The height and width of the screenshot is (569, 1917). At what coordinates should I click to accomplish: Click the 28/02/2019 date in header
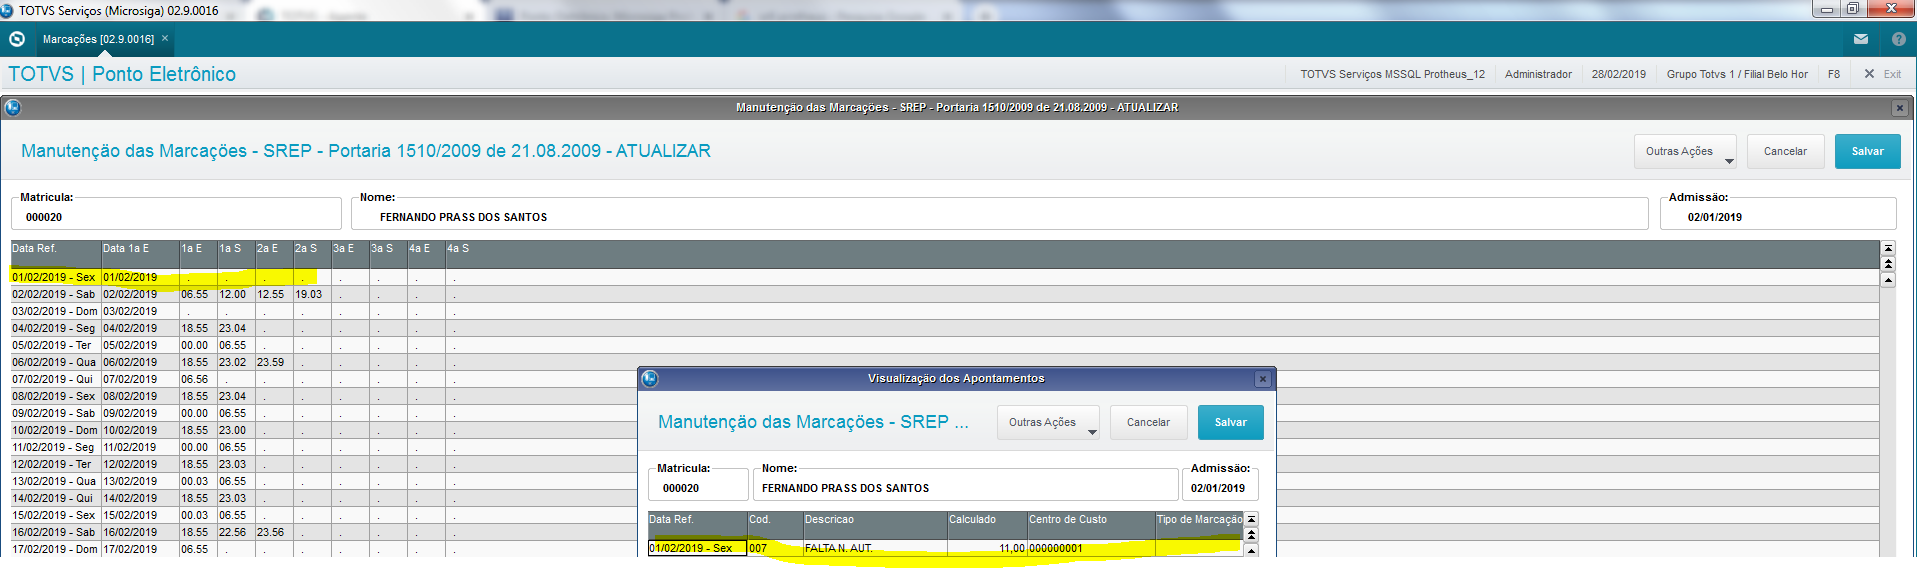(1618, 74)
